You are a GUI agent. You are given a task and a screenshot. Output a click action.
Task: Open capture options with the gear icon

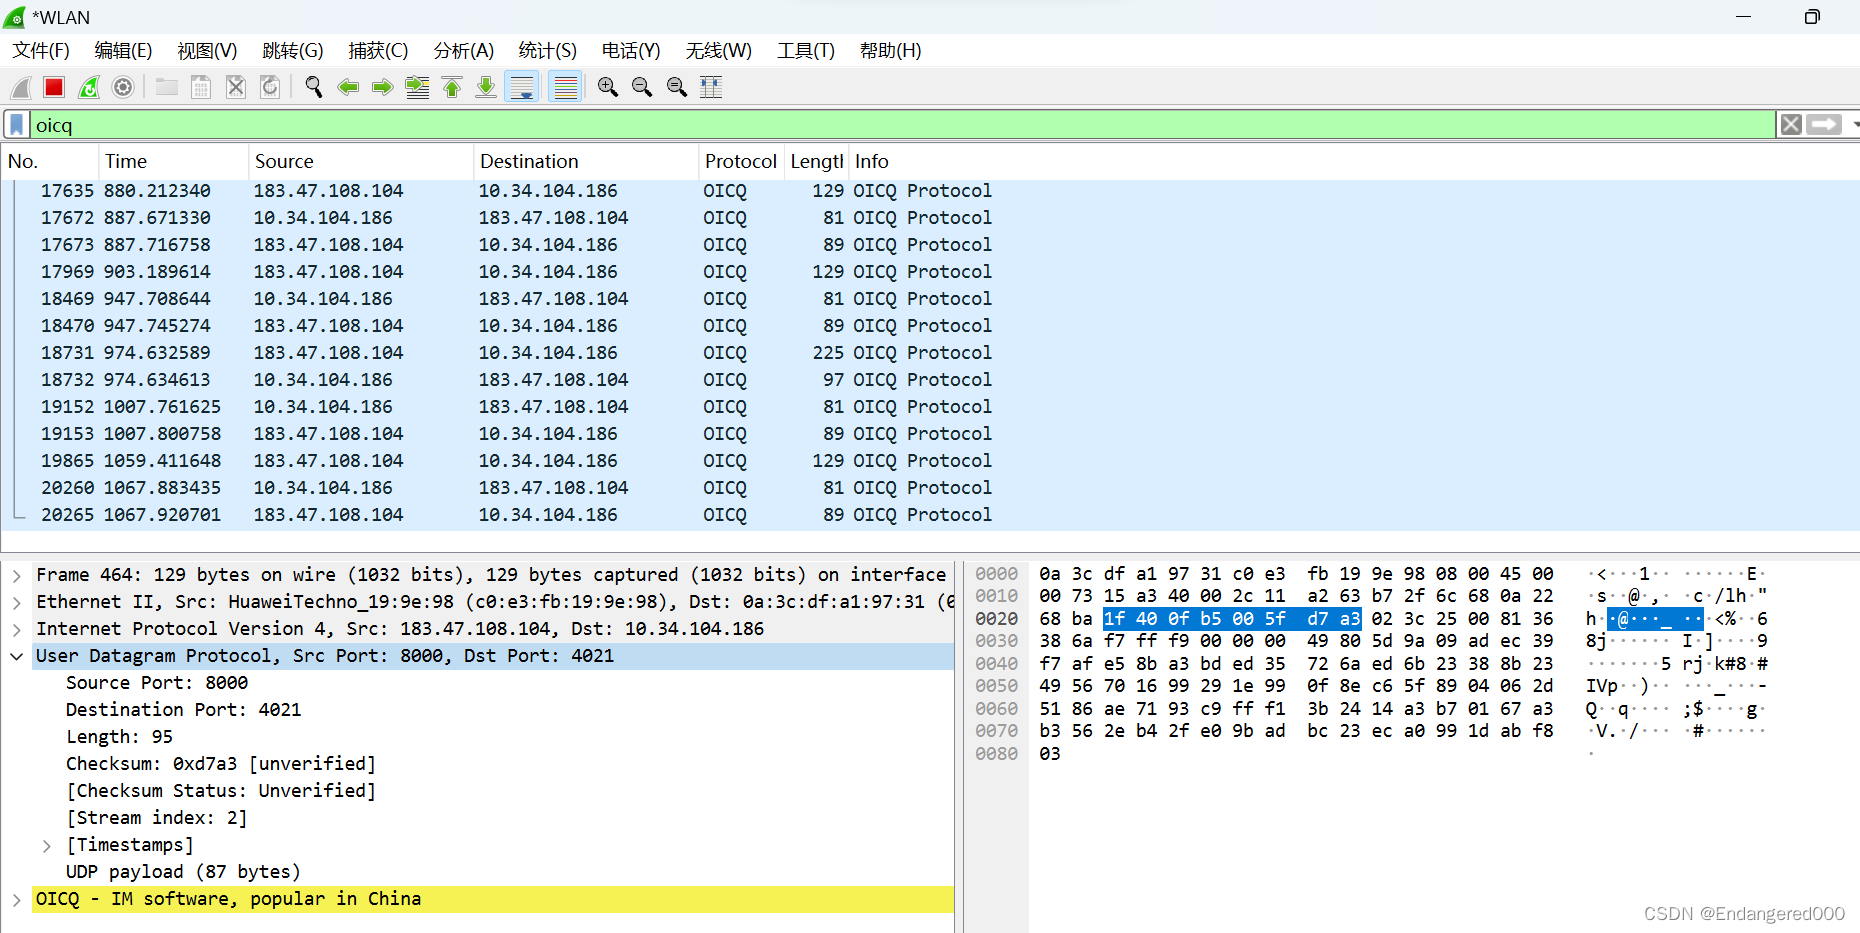click(122, 87)
